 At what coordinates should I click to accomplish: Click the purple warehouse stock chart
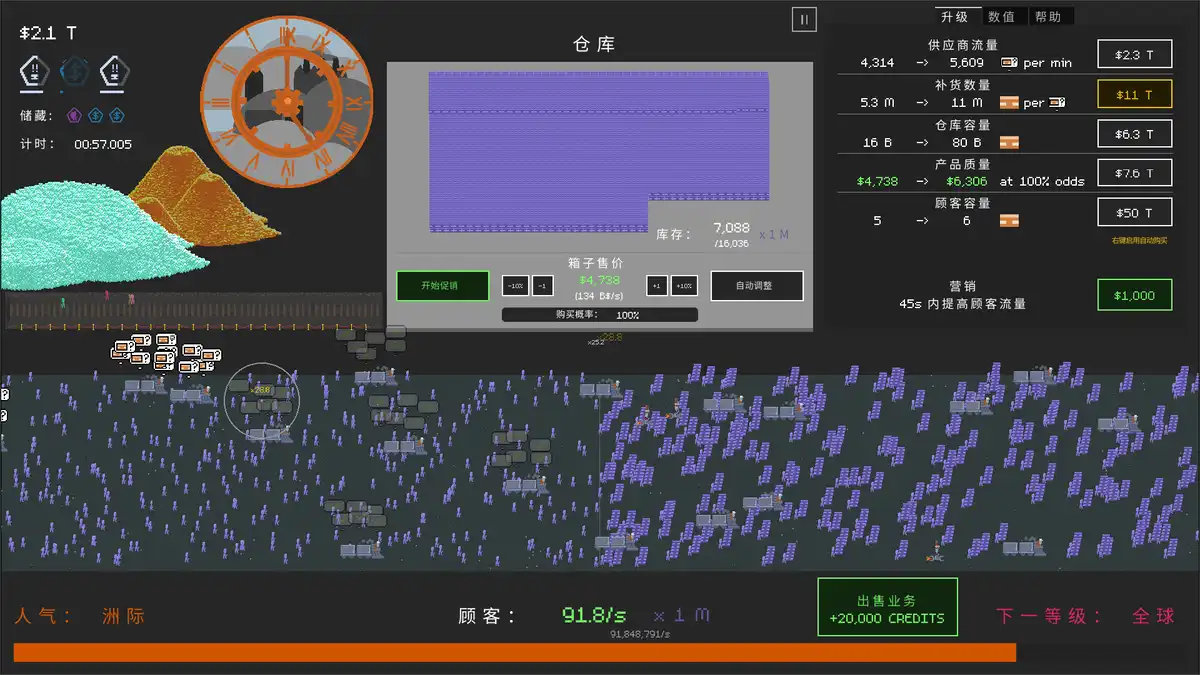point(599,152)
